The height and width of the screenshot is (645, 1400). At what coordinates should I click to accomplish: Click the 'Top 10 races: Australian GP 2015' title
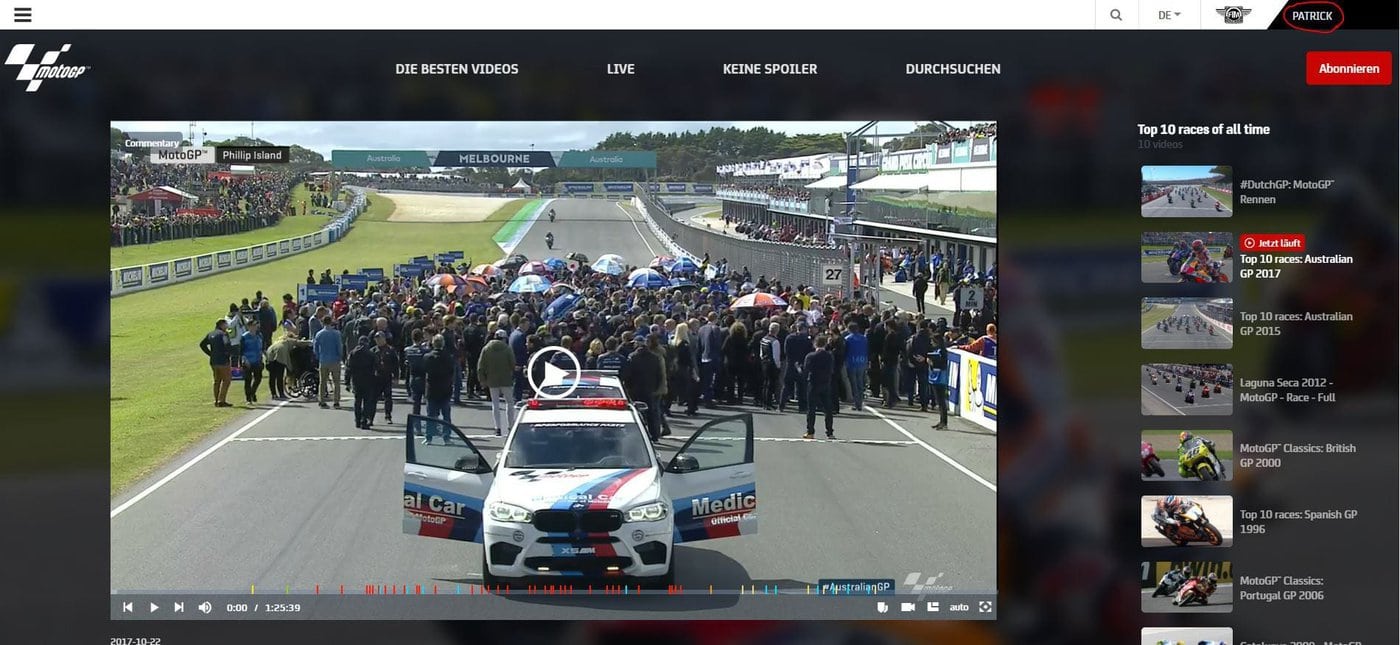click(x=1296, y=323)
